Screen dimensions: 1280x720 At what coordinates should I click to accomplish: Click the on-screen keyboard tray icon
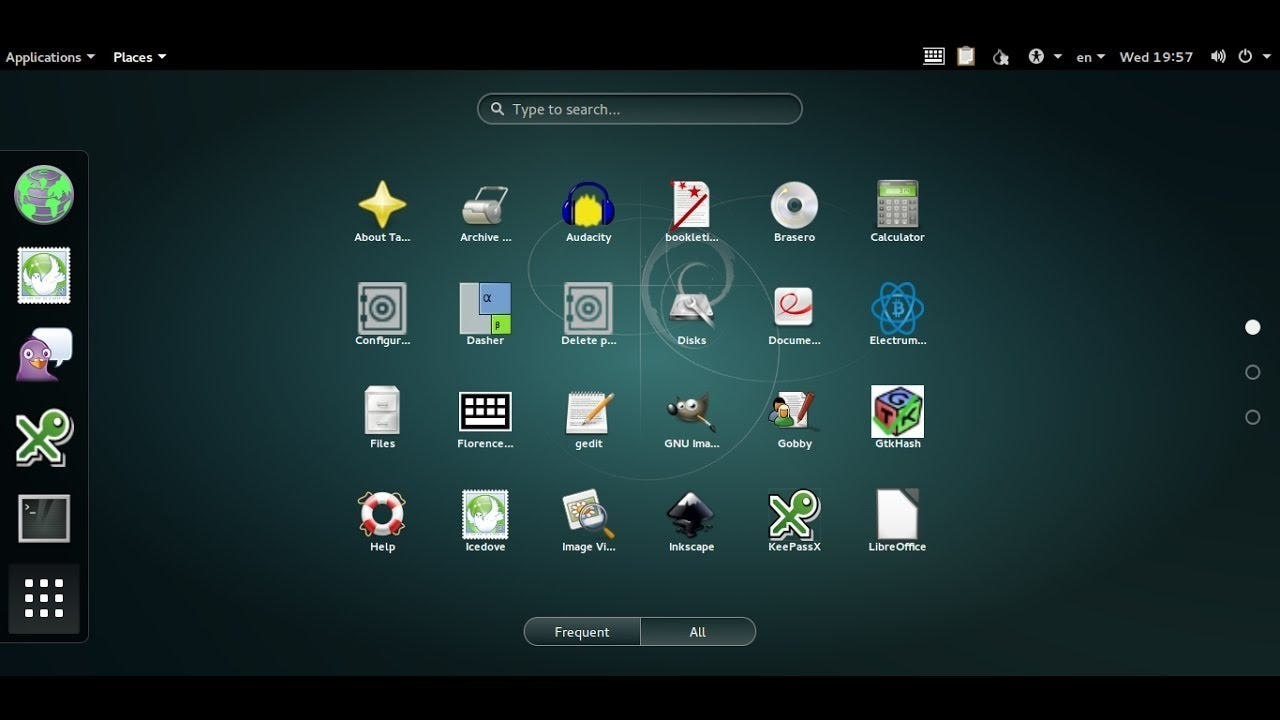point(934,57)
